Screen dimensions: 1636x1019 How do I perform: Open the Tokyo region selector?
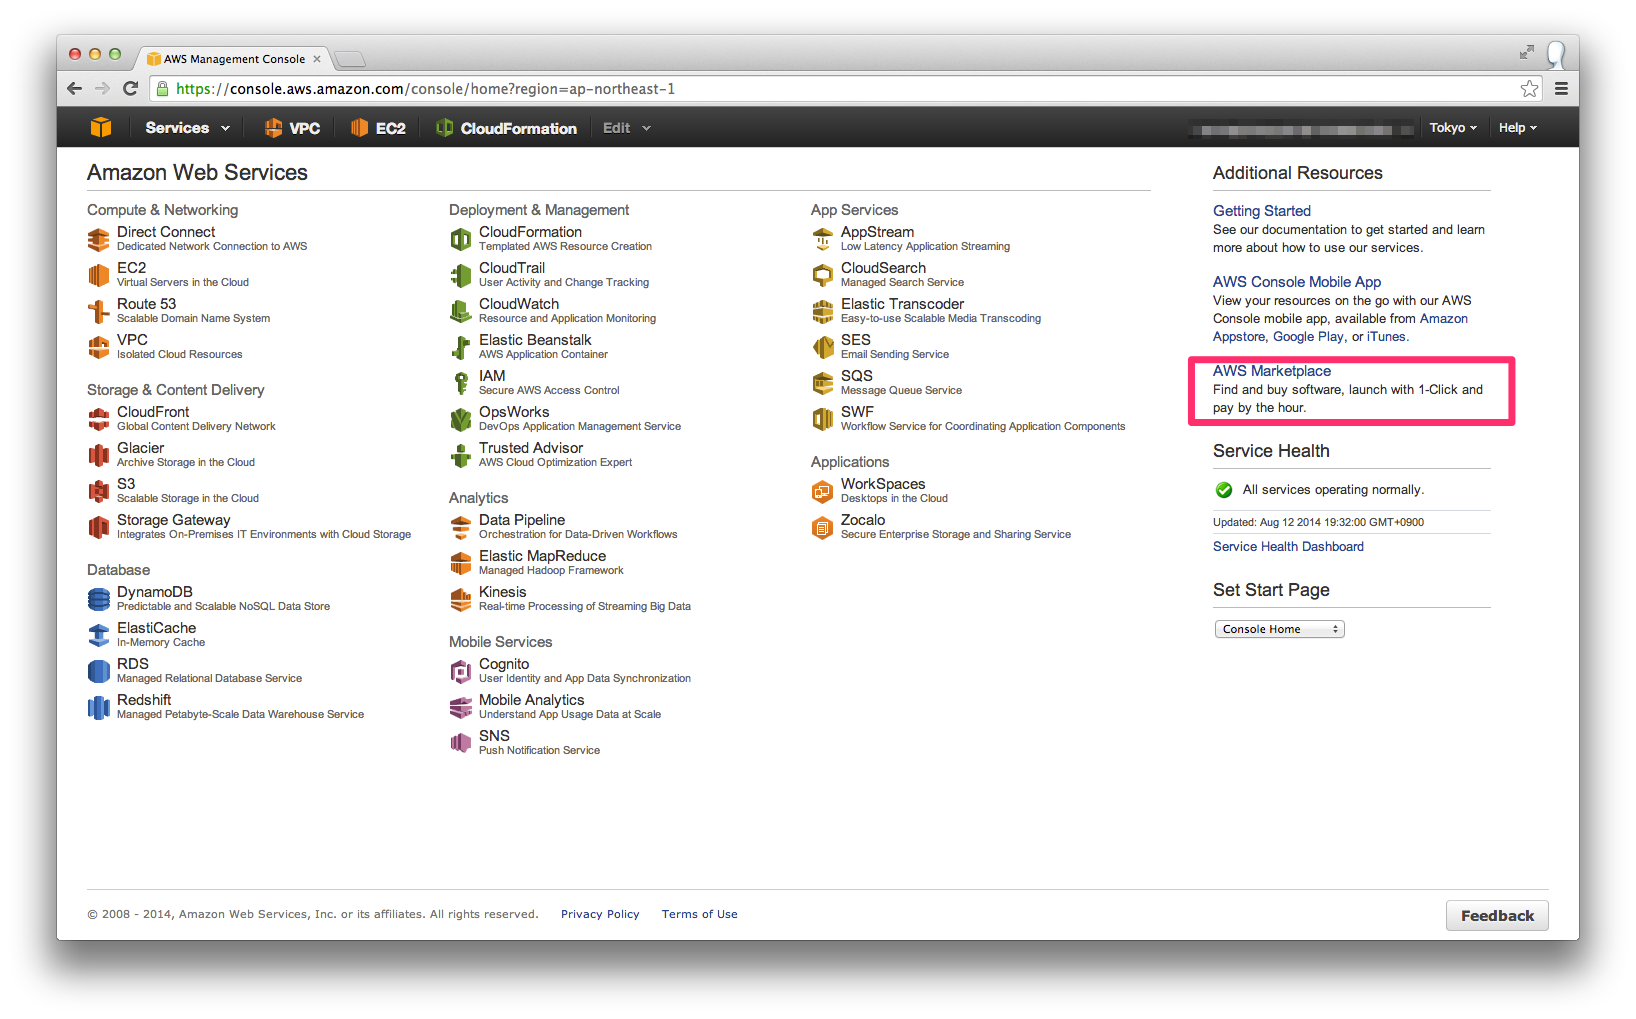click(x=1453, y=128)
